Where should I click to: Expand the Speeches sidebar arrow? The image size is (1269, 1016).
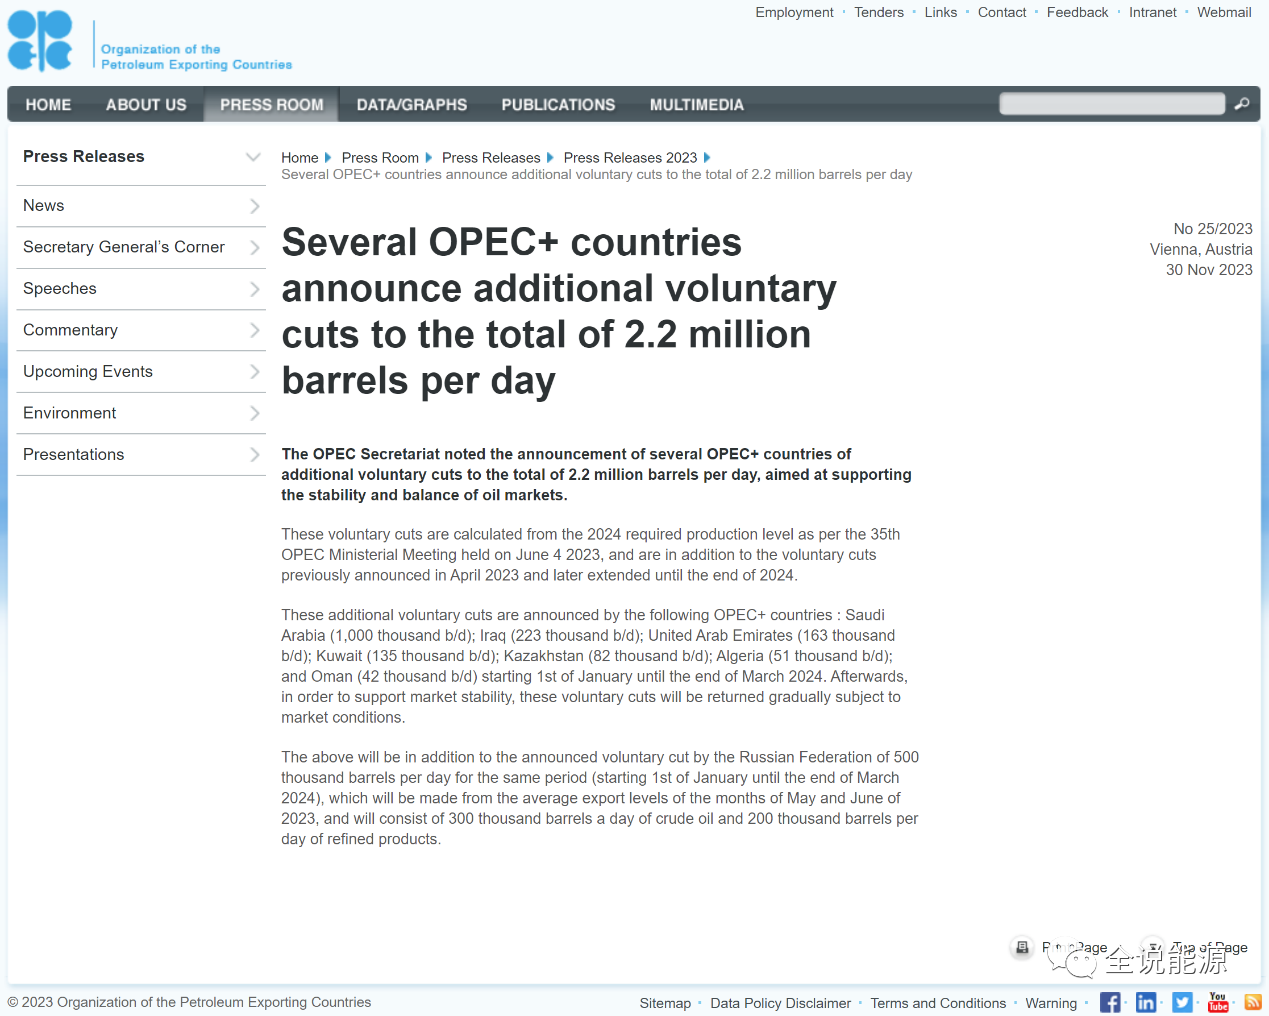coord(254,289)
